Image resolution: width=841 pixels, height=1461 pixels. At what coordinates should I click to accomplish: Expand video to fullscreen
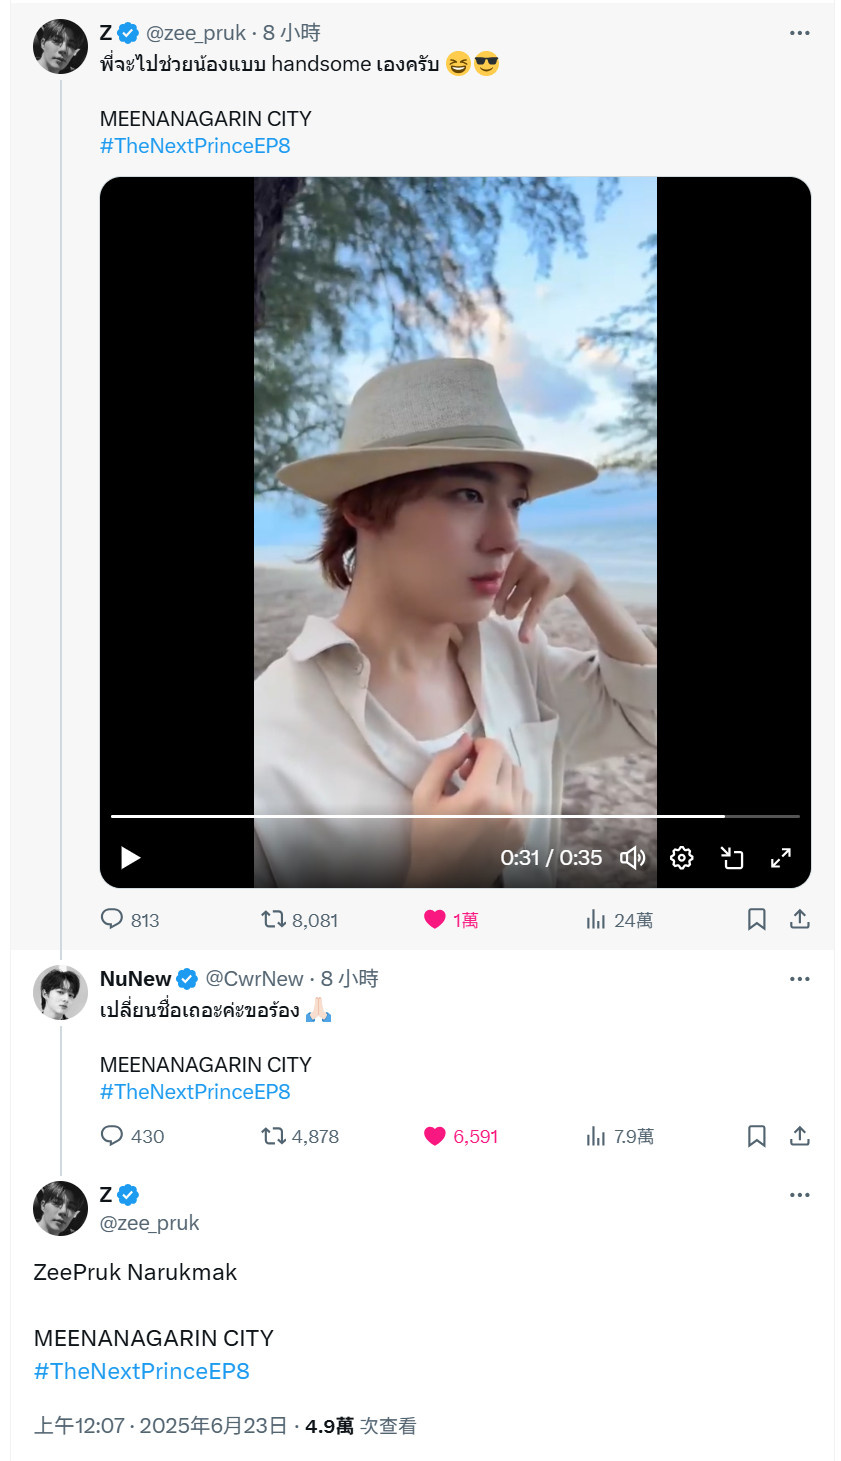(781, 857)
